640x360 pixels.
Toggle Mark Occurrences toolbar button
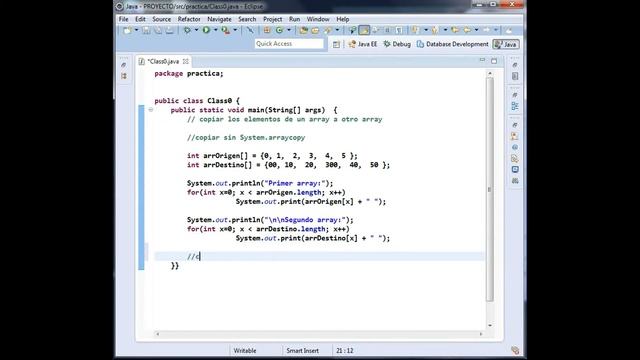[x=364, y=30]
